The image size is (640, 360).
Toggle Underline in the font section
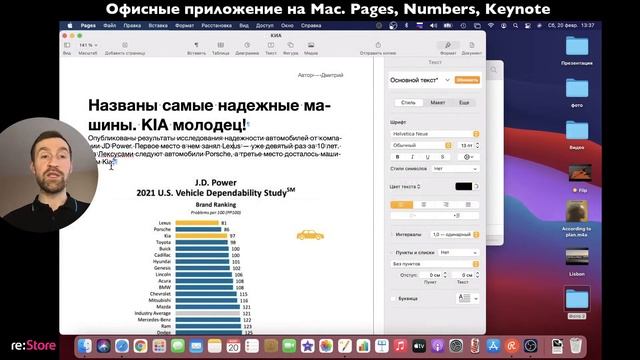click(x=427, y=157)
